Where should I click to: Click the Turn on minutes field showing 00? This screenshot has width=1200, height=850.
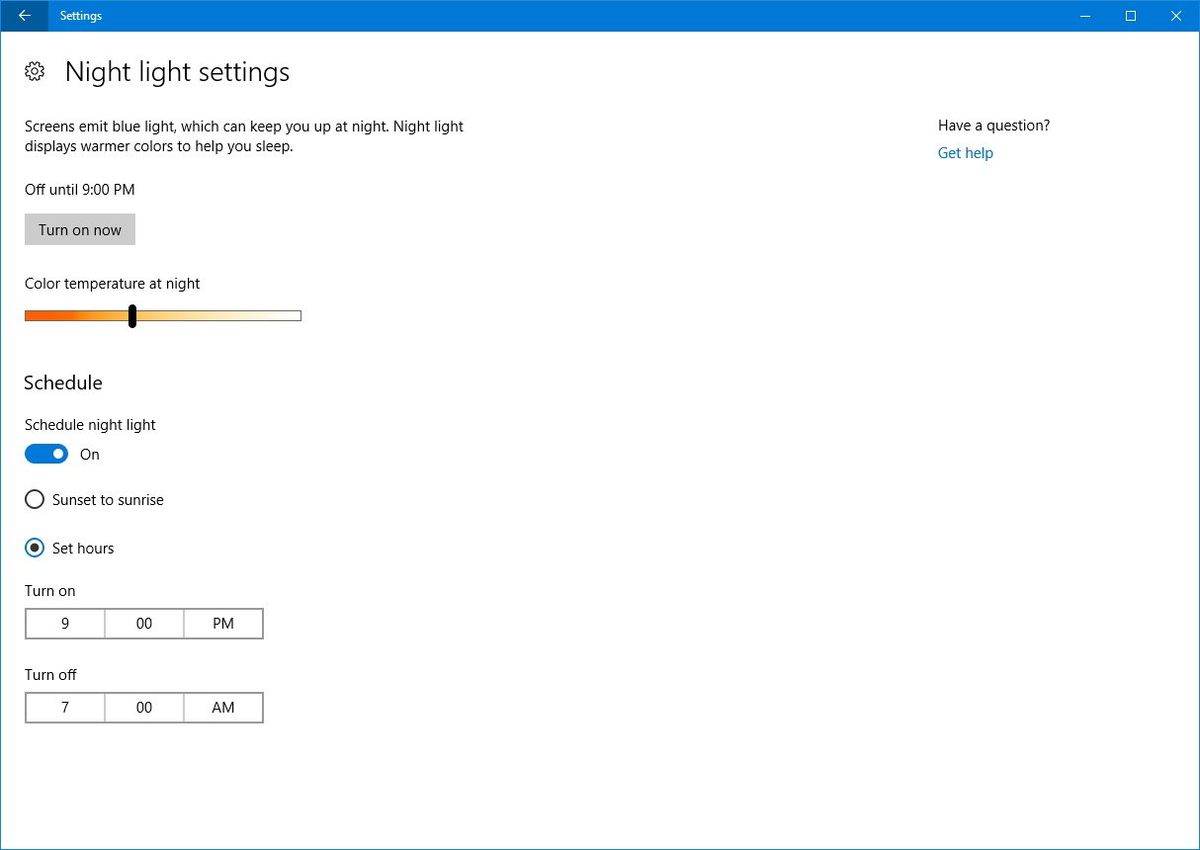click(143, 623)
